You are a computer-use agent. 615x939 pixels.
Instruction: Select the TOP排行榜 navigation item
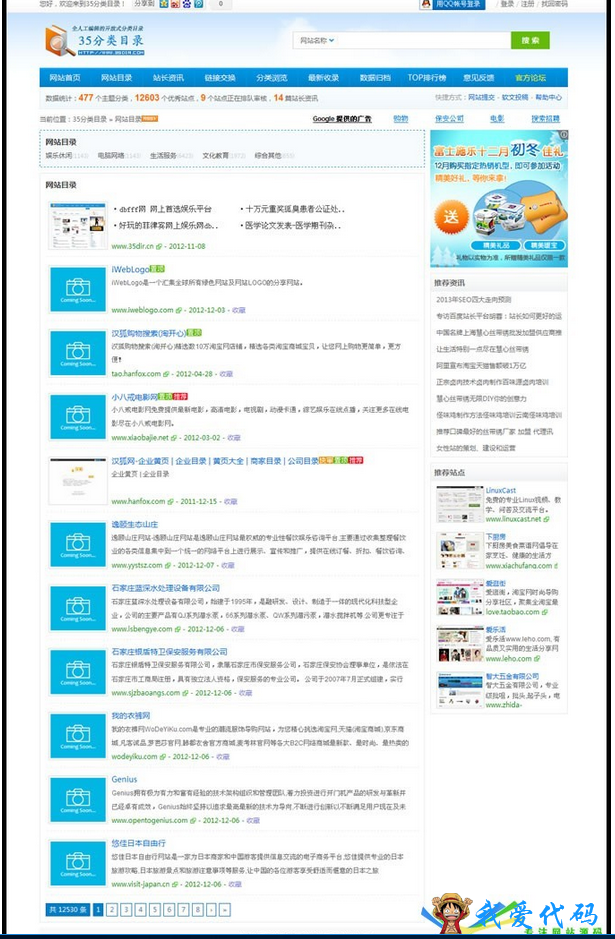(x=427, y=77)
